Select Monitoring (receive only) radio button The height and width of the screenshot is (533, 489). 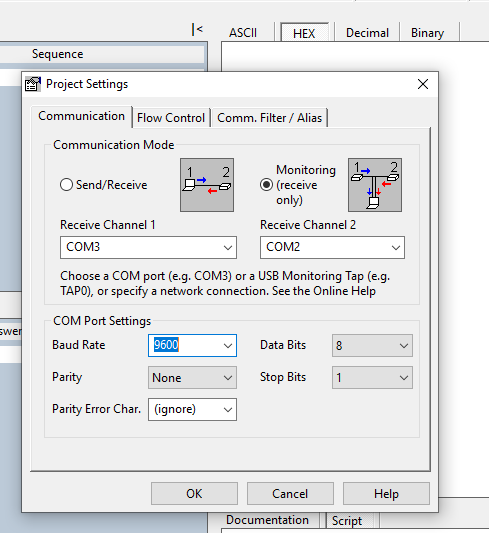pos(266,185)
